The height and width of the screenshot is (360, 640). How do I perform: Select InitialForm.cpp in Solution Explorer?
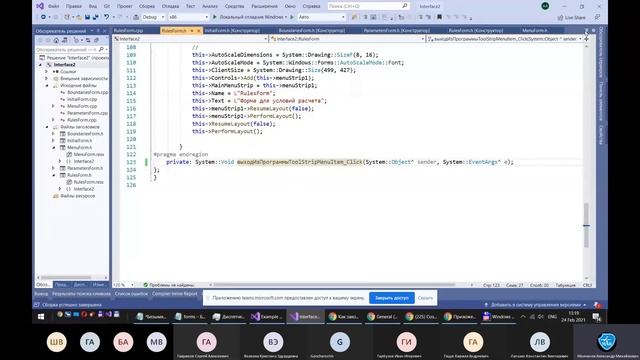pos(82,99)
